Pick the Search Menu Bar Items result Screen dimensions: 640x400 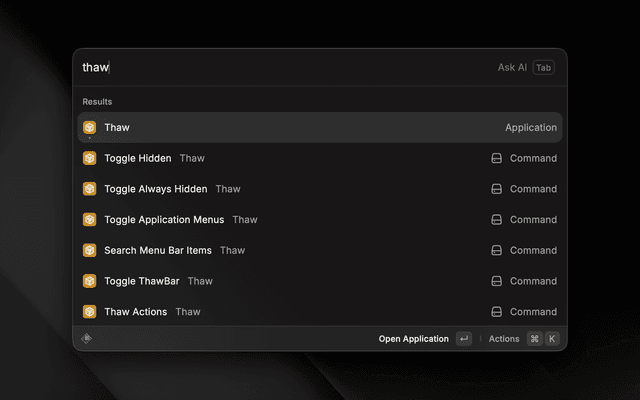[157, 250]
